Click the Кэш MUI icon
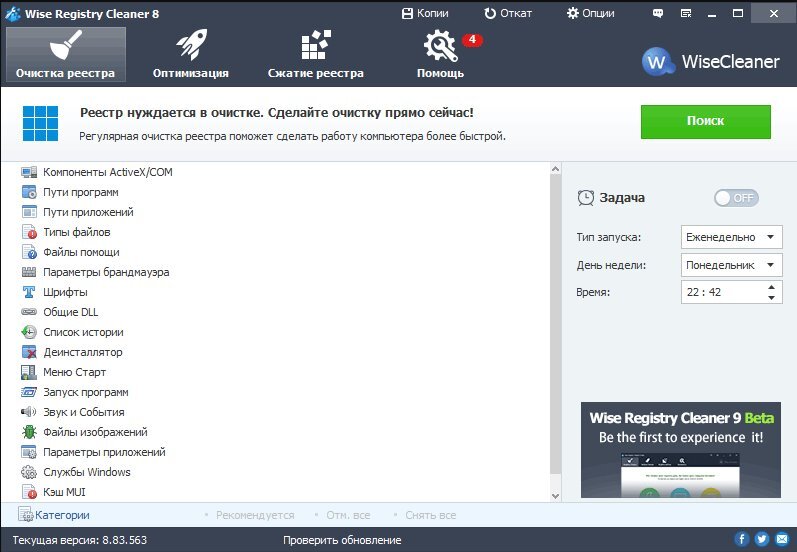 (x=29, y=492)
